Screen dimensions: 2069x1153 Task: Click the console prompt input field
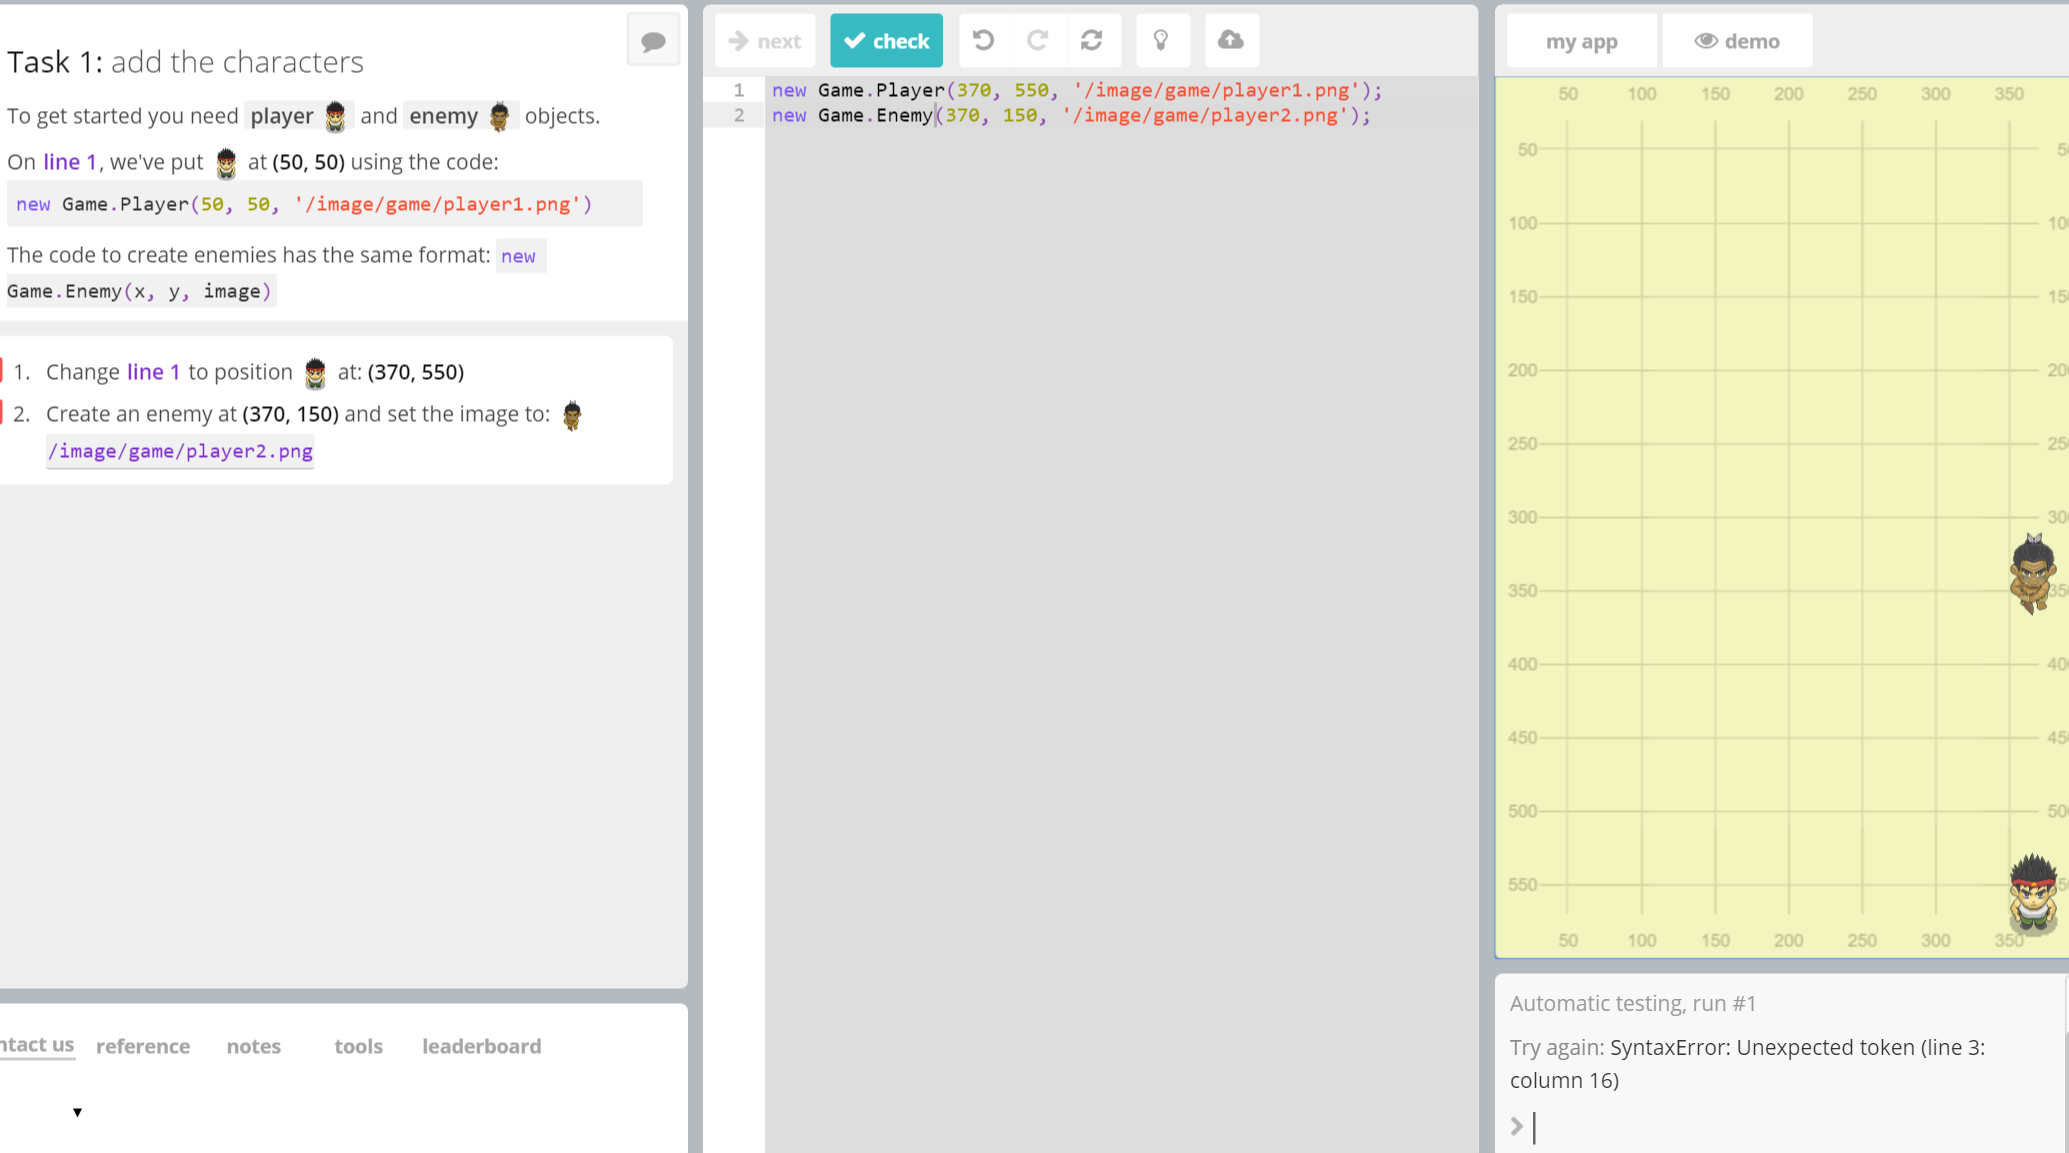[1780, 1127]
